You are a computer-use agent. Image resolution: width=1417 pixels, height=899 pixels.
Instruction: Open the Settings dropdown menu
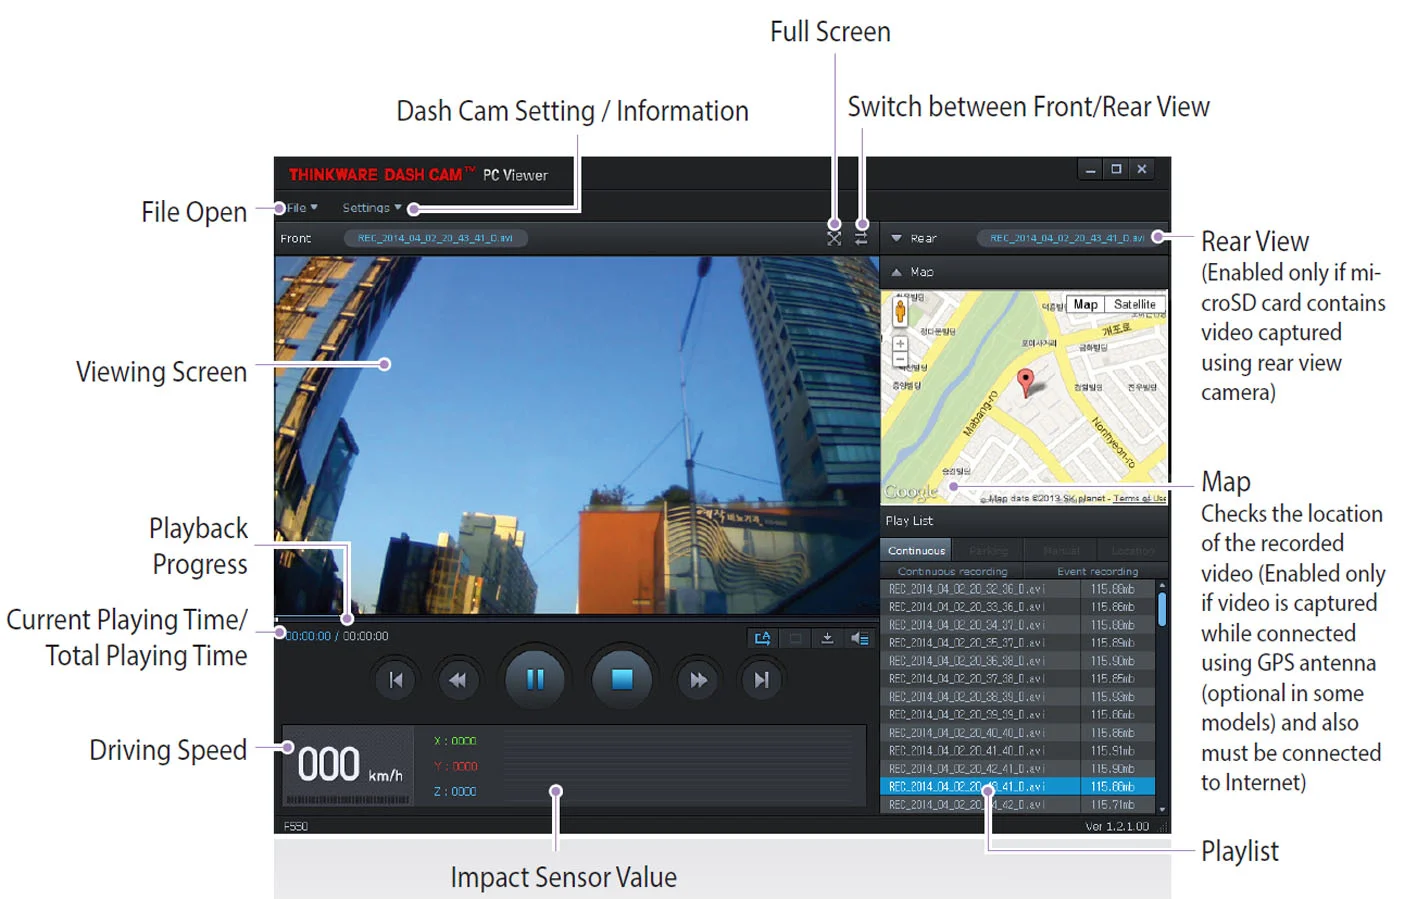pyautogui.click(x=371, y=208)
